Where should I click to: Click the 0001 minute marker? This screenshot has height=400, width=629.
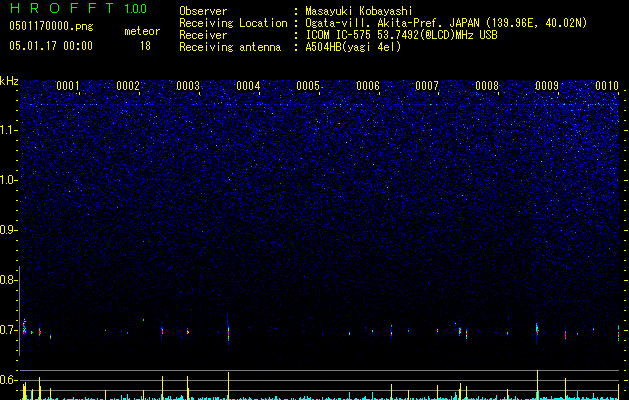(x=68, y=86)
